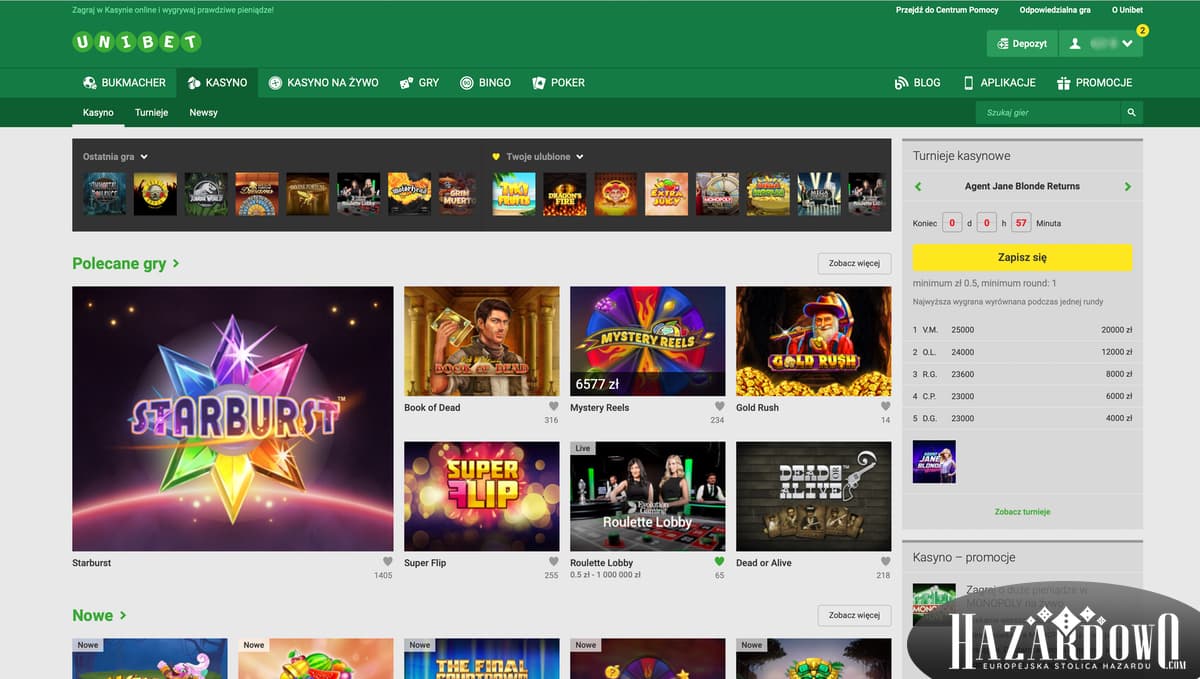Open Extra Juicy favorite game
The height and width of the screenshot is (679, 1200).
coord(667,194)
